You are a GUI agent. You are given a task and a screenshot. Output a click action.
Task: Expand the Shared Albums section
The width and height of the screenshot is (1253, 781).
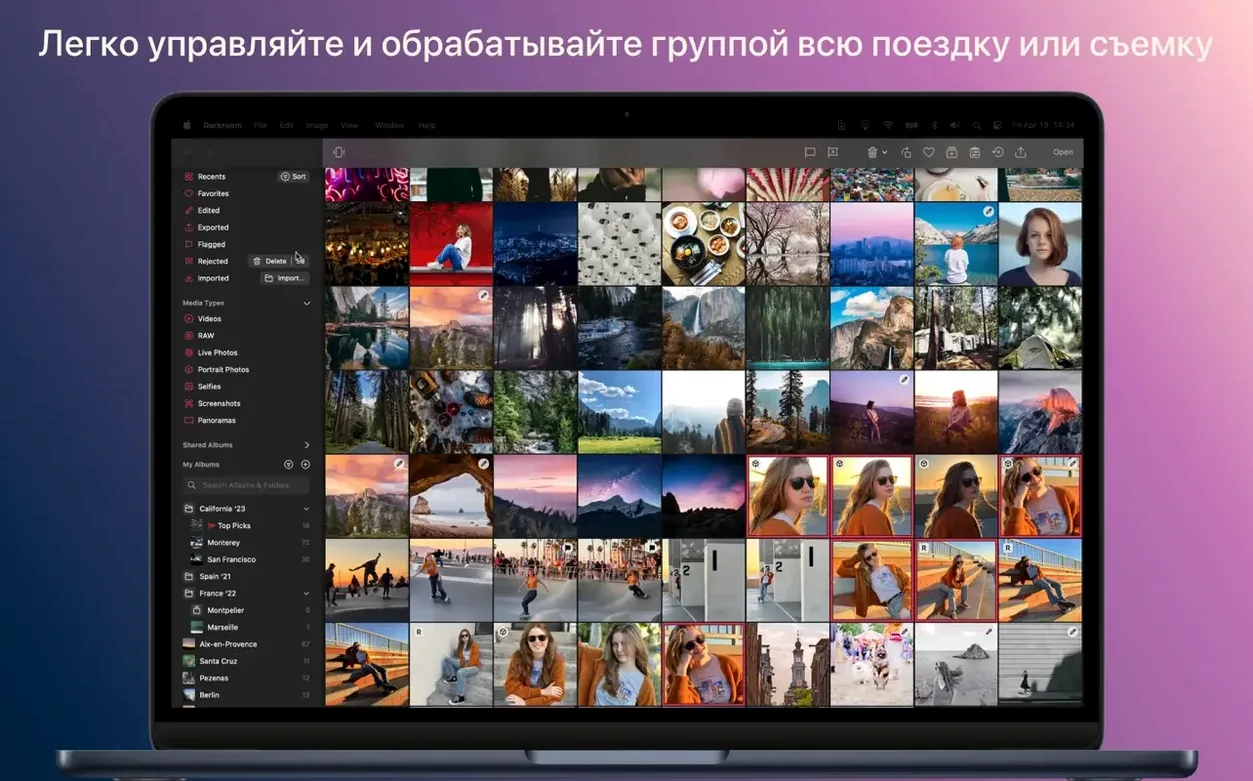click(x=307, y=445)
